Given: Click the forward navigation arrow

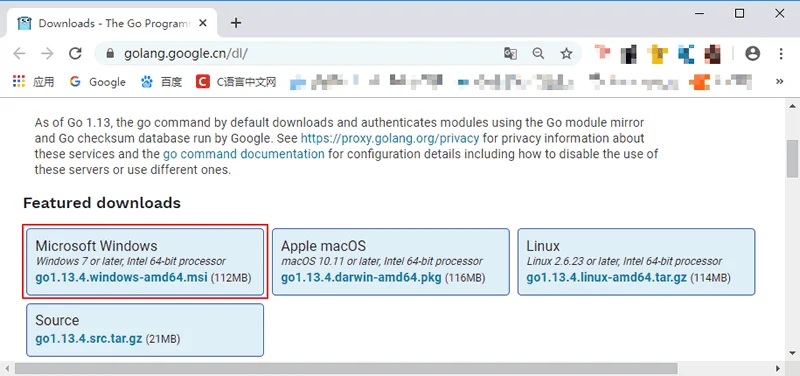Looking at the screenshot, I should tap(47, 54).
